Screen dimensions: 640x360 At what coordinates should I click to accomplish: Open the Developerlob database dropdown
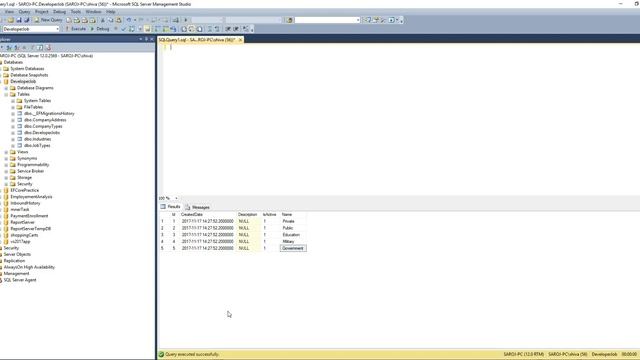click(57, 29)
